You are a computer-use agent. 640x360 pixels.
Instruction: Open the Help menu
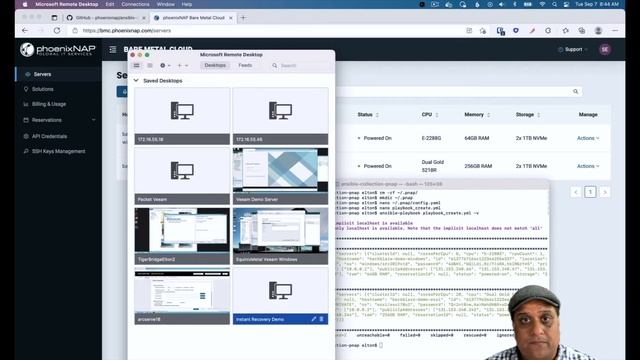click(x=187, y=4)
